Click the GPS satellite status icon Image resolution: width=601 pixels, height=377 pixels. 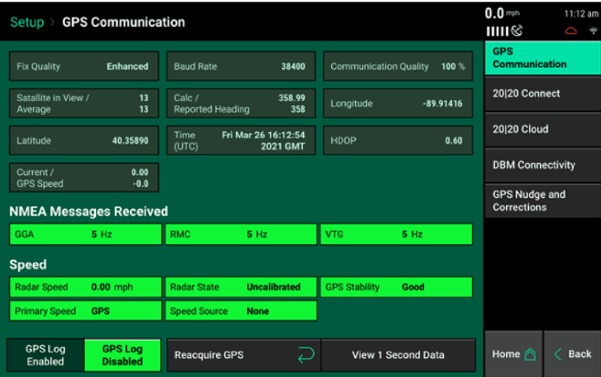(x=517, y=30)
